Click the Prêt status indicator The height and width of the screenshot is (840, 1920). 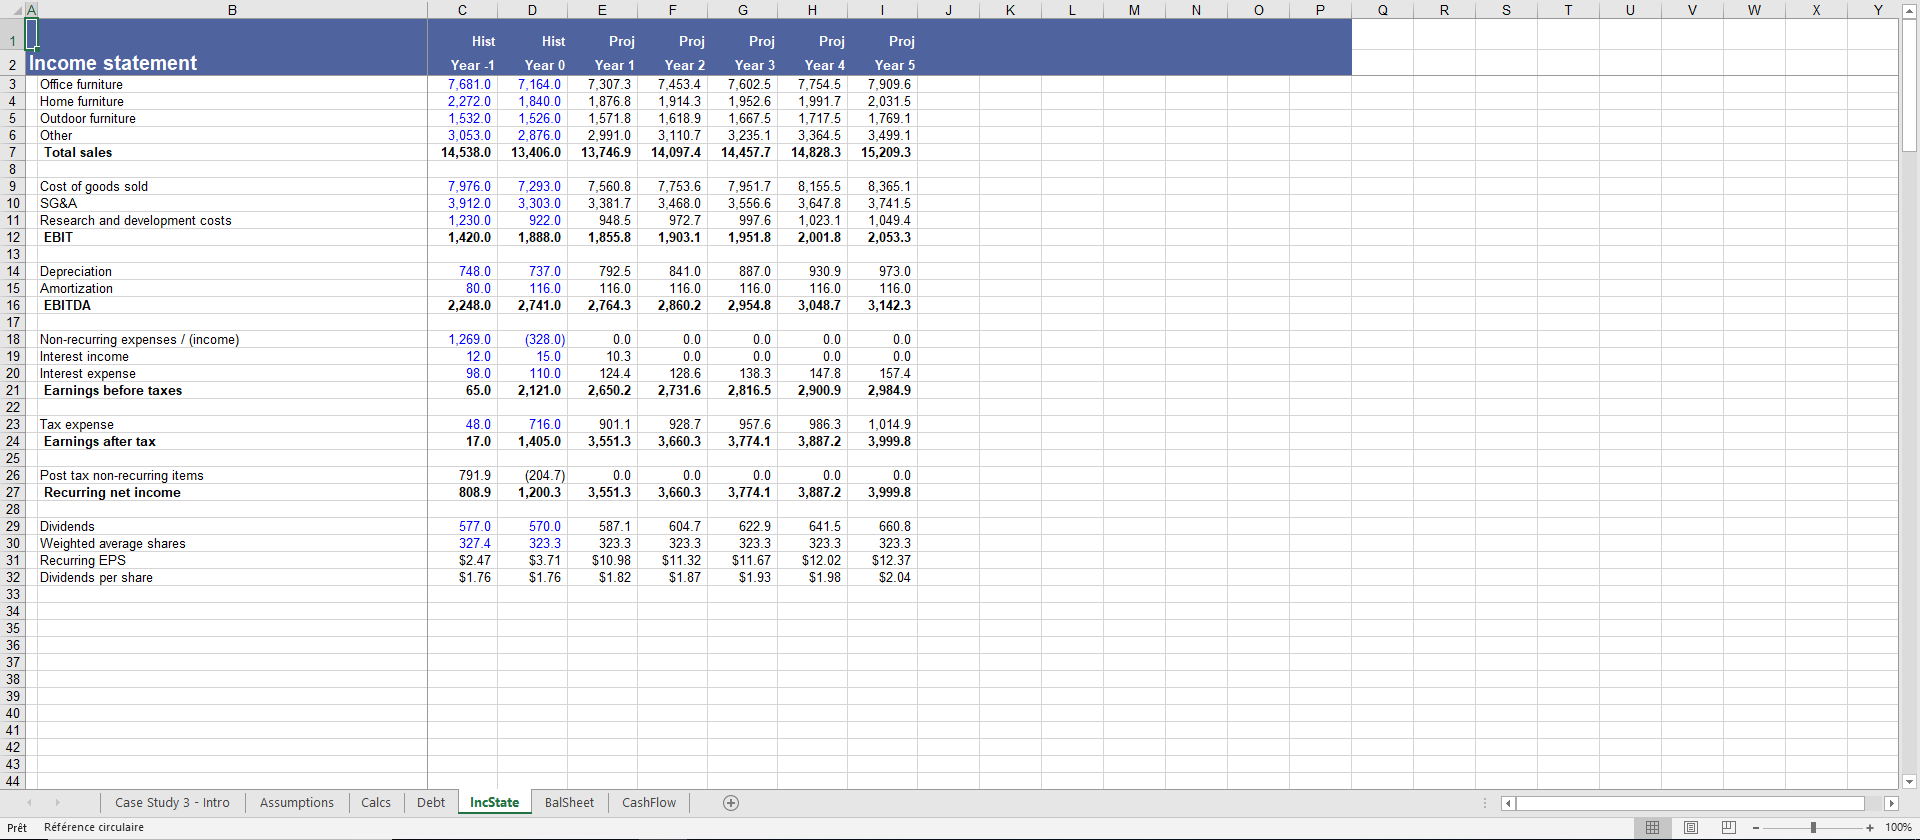click(17, 828)
